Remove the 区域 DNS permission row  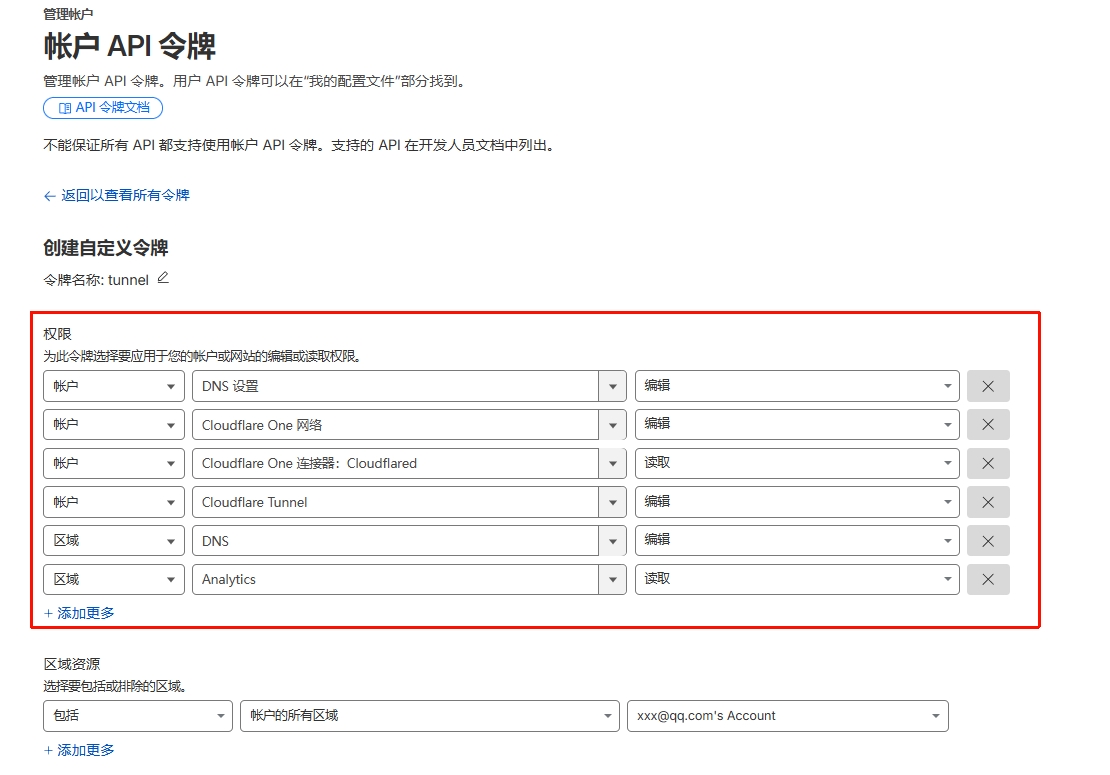pos(988,540)
